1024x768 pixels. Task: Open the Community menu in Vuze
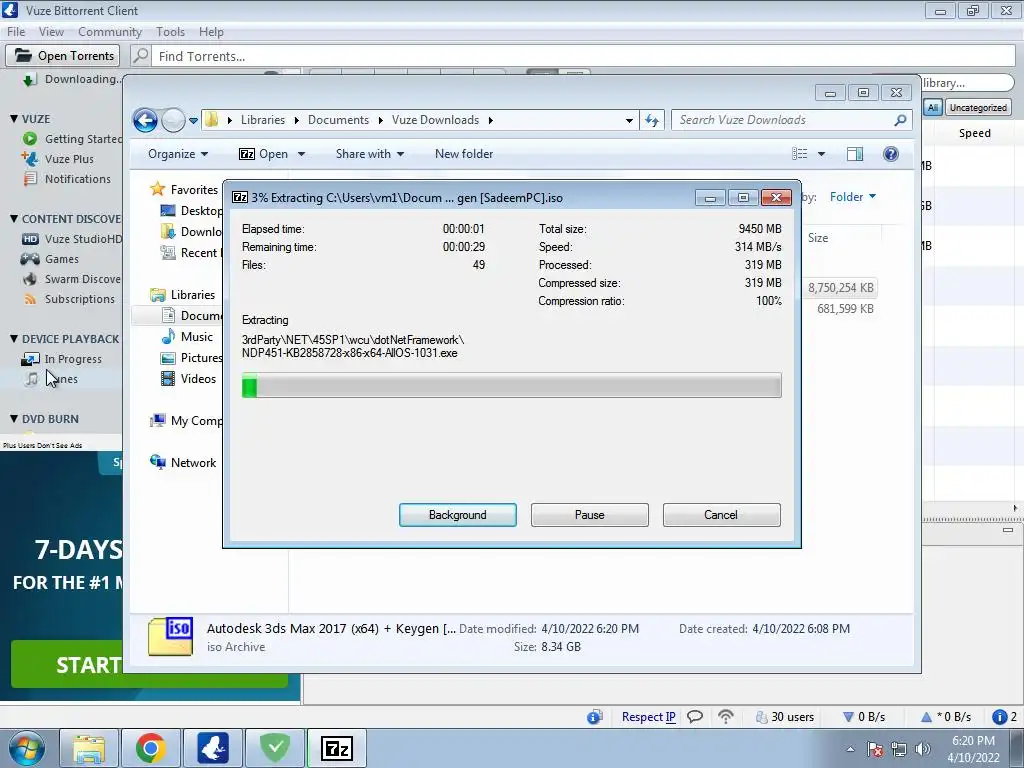tap(110, 32)
